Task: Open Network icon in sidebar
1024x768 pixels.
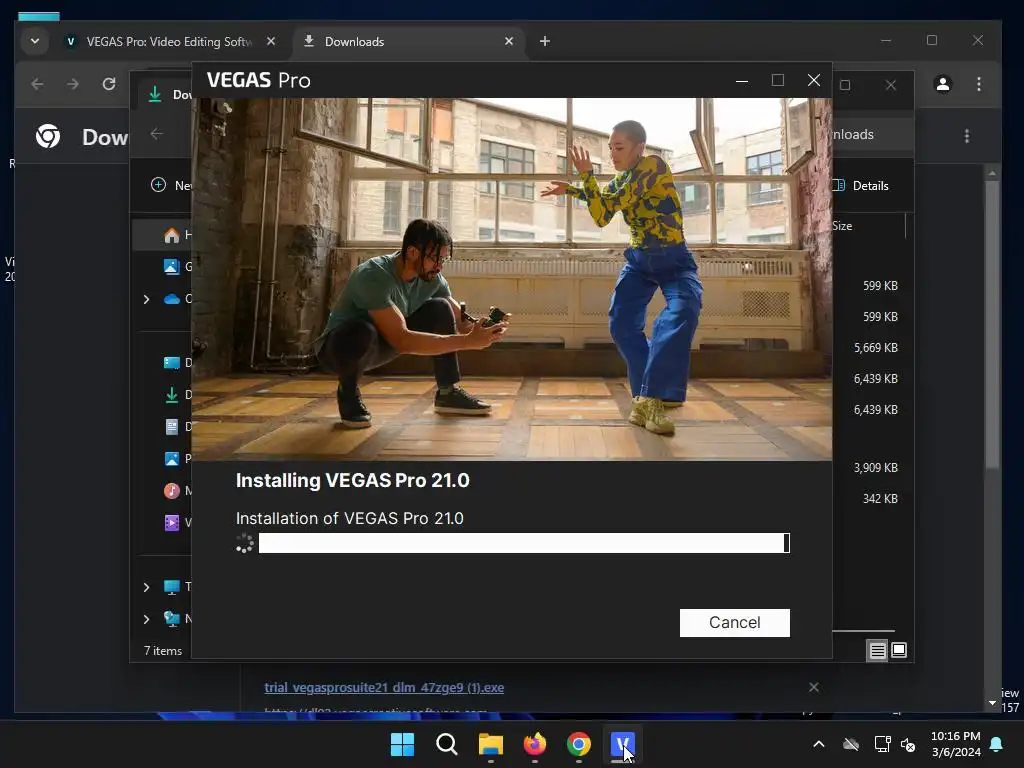Action: [172, 619]
